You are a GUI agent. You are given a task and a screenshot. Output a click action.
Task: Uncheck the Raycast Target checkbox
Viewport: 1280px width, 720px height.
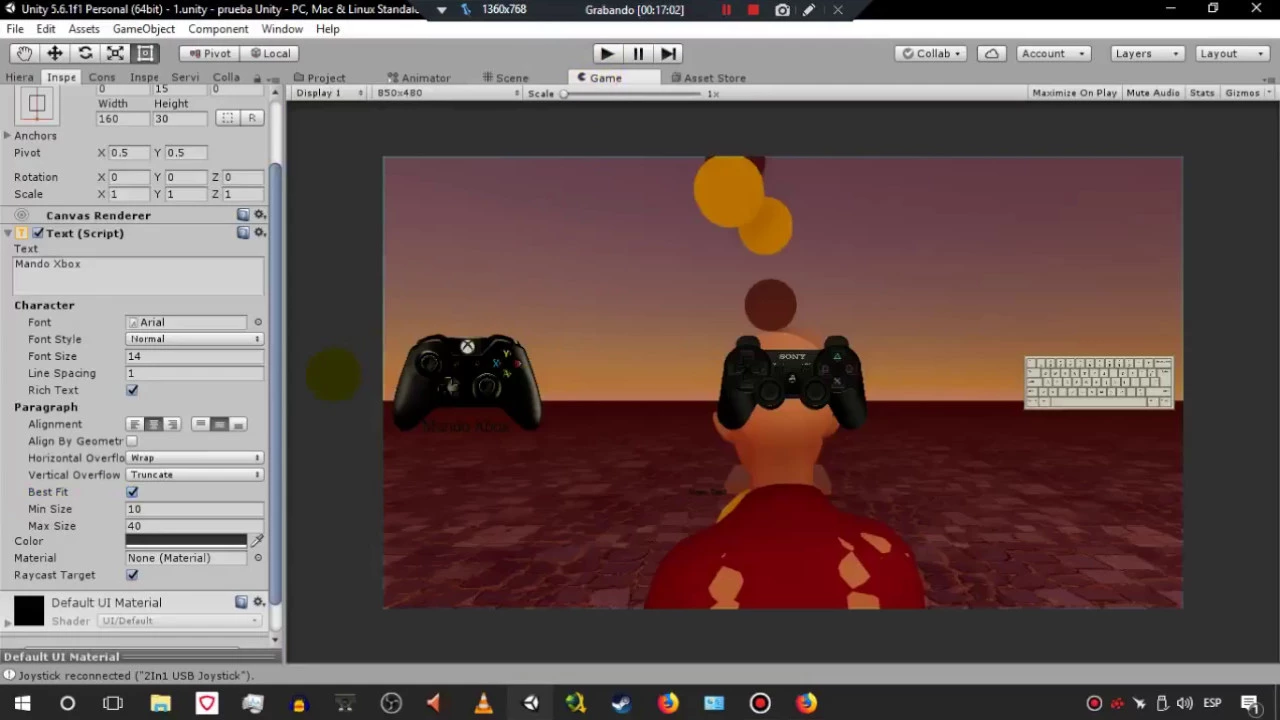tap(132, 575)
